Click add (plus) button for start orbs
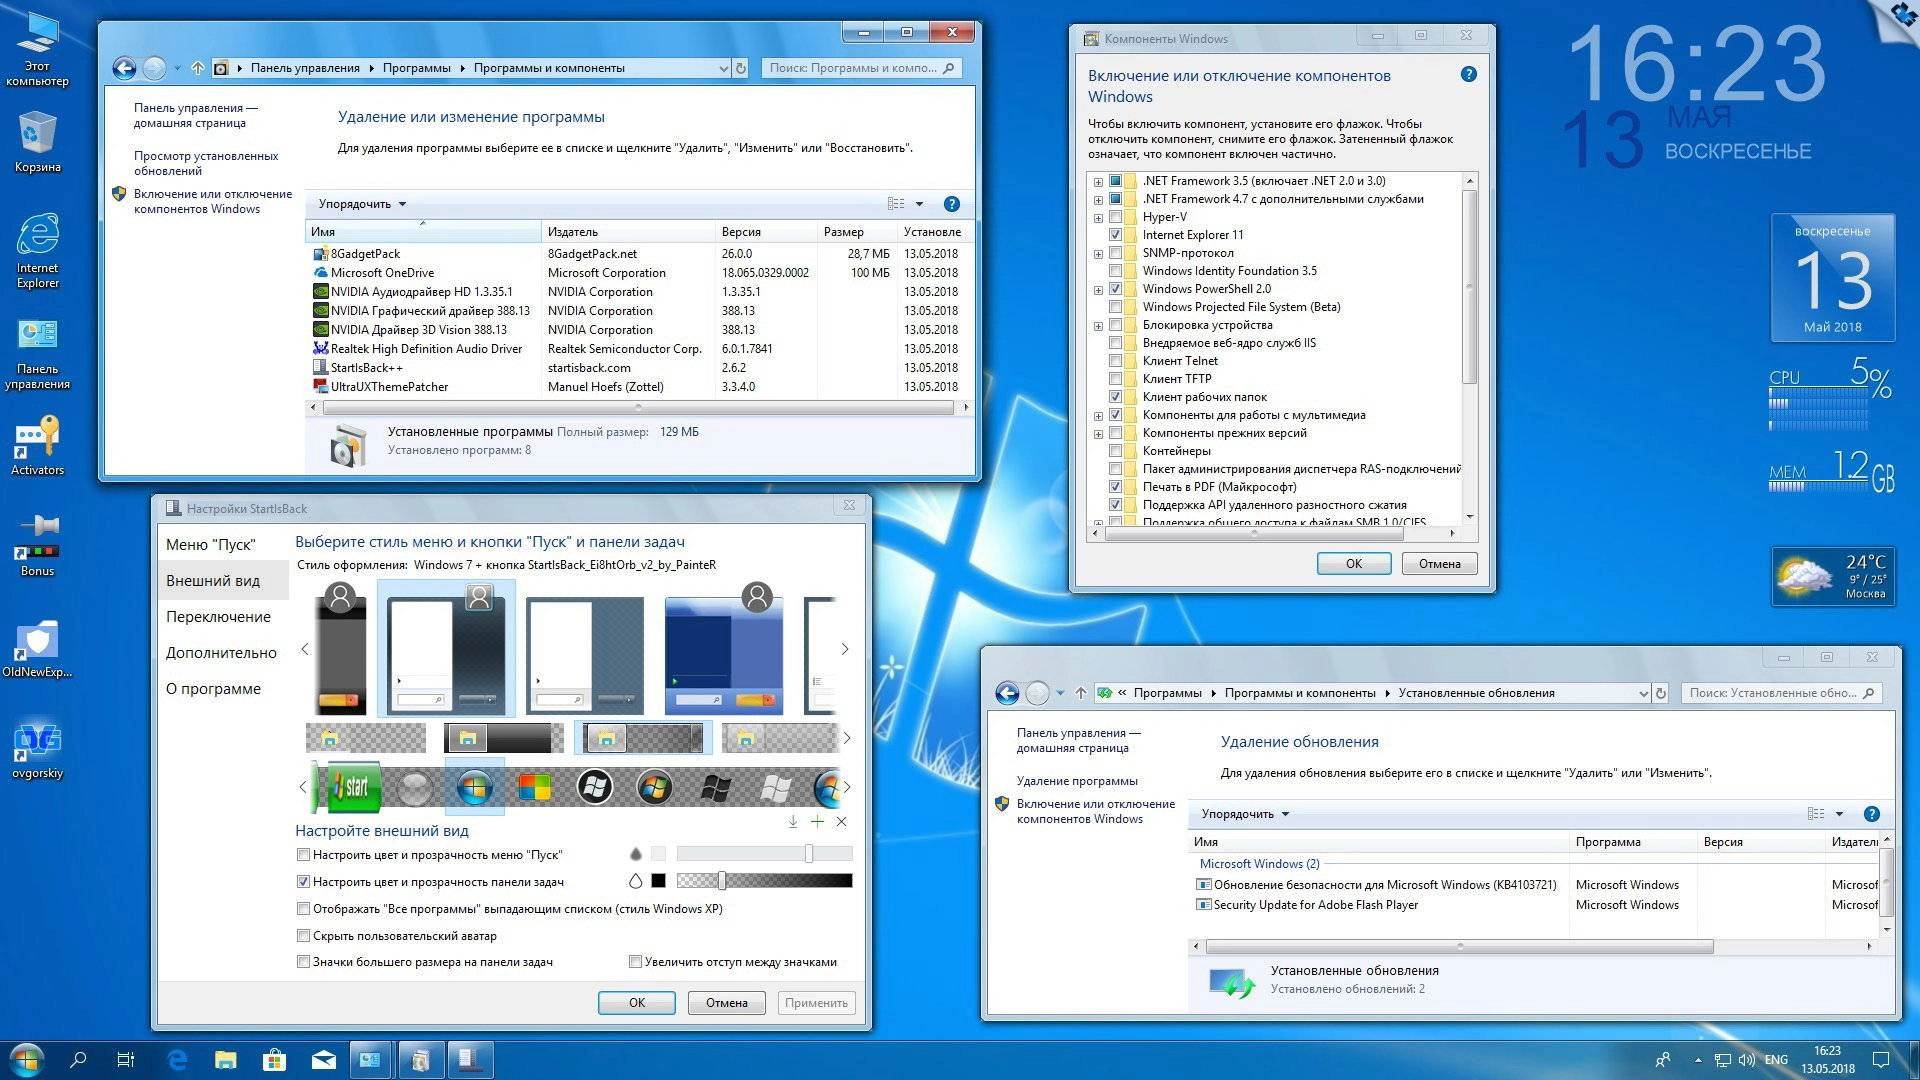 point(817,821)
